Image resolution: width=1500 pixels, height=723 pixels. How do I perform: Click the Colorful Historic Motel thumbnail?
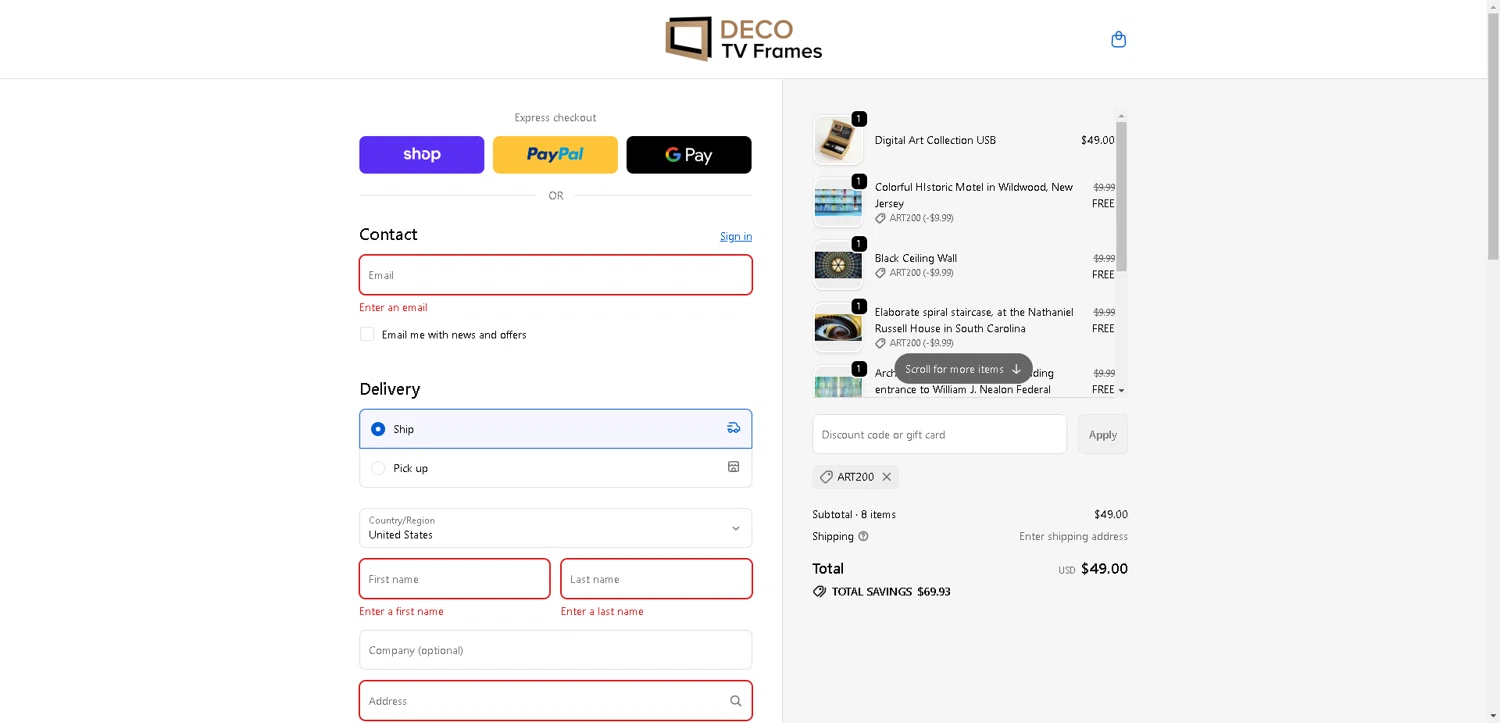coord(838,202)
